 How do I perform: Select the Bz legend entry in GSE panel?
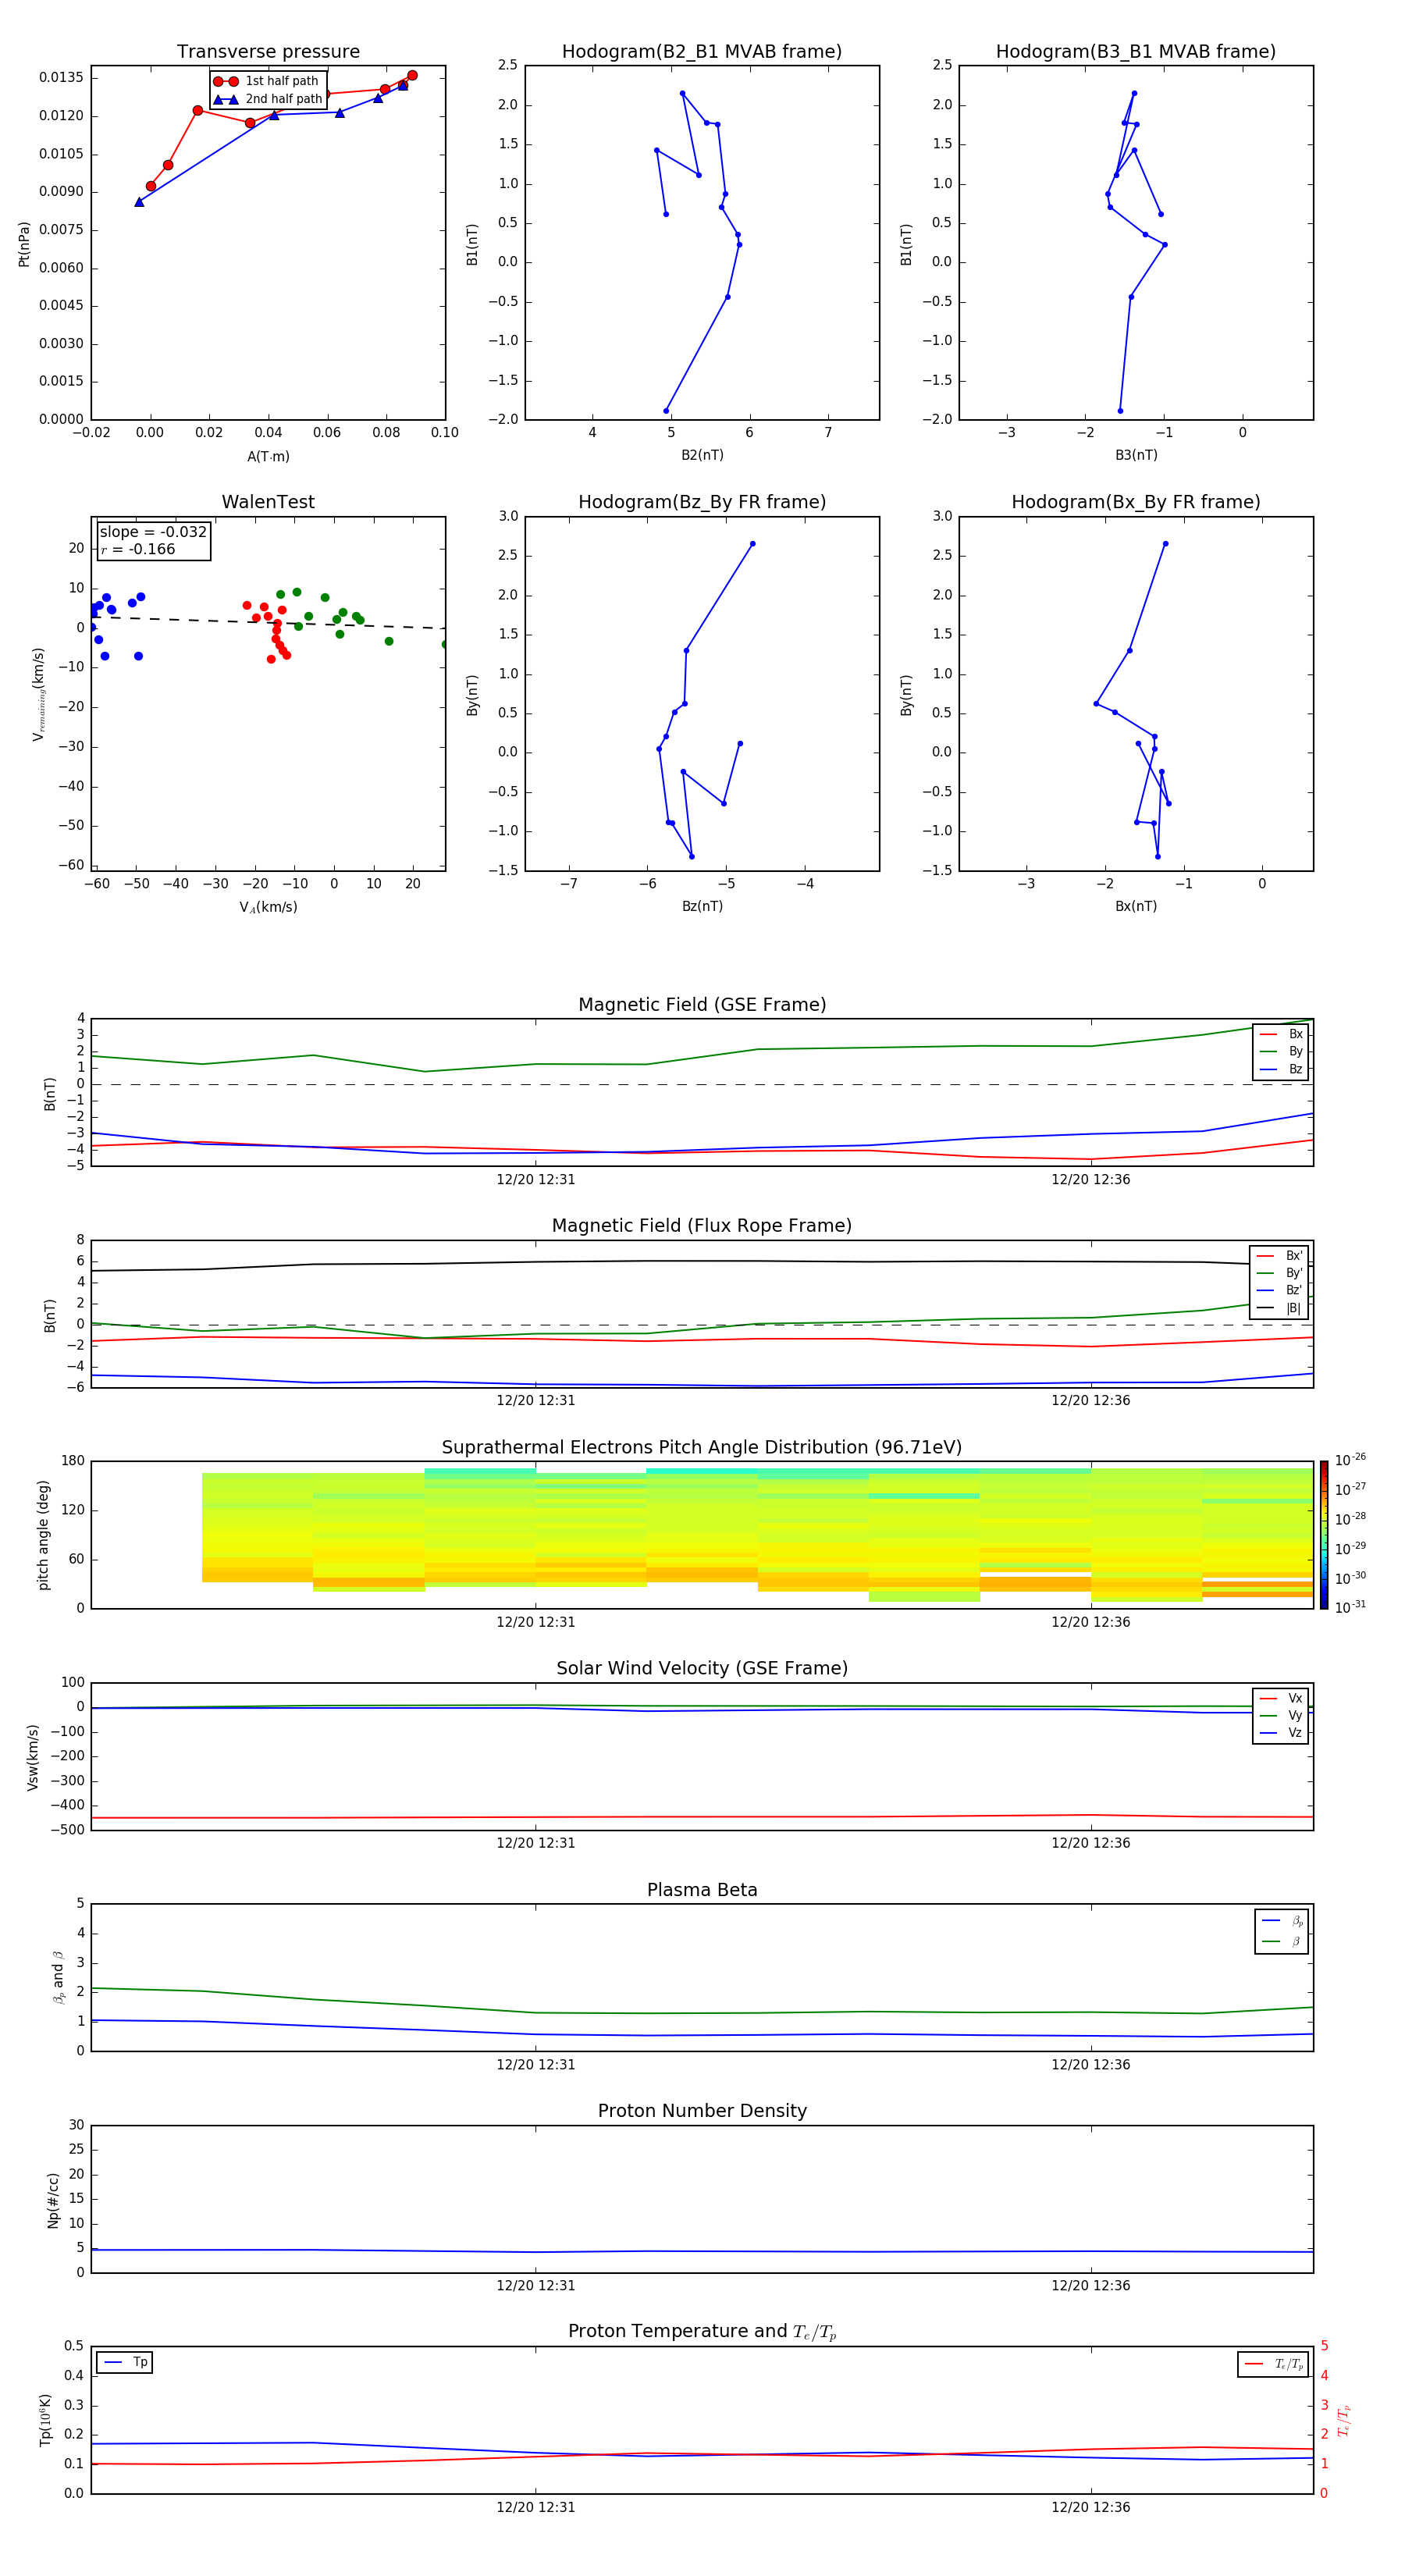point(1281,1069)
